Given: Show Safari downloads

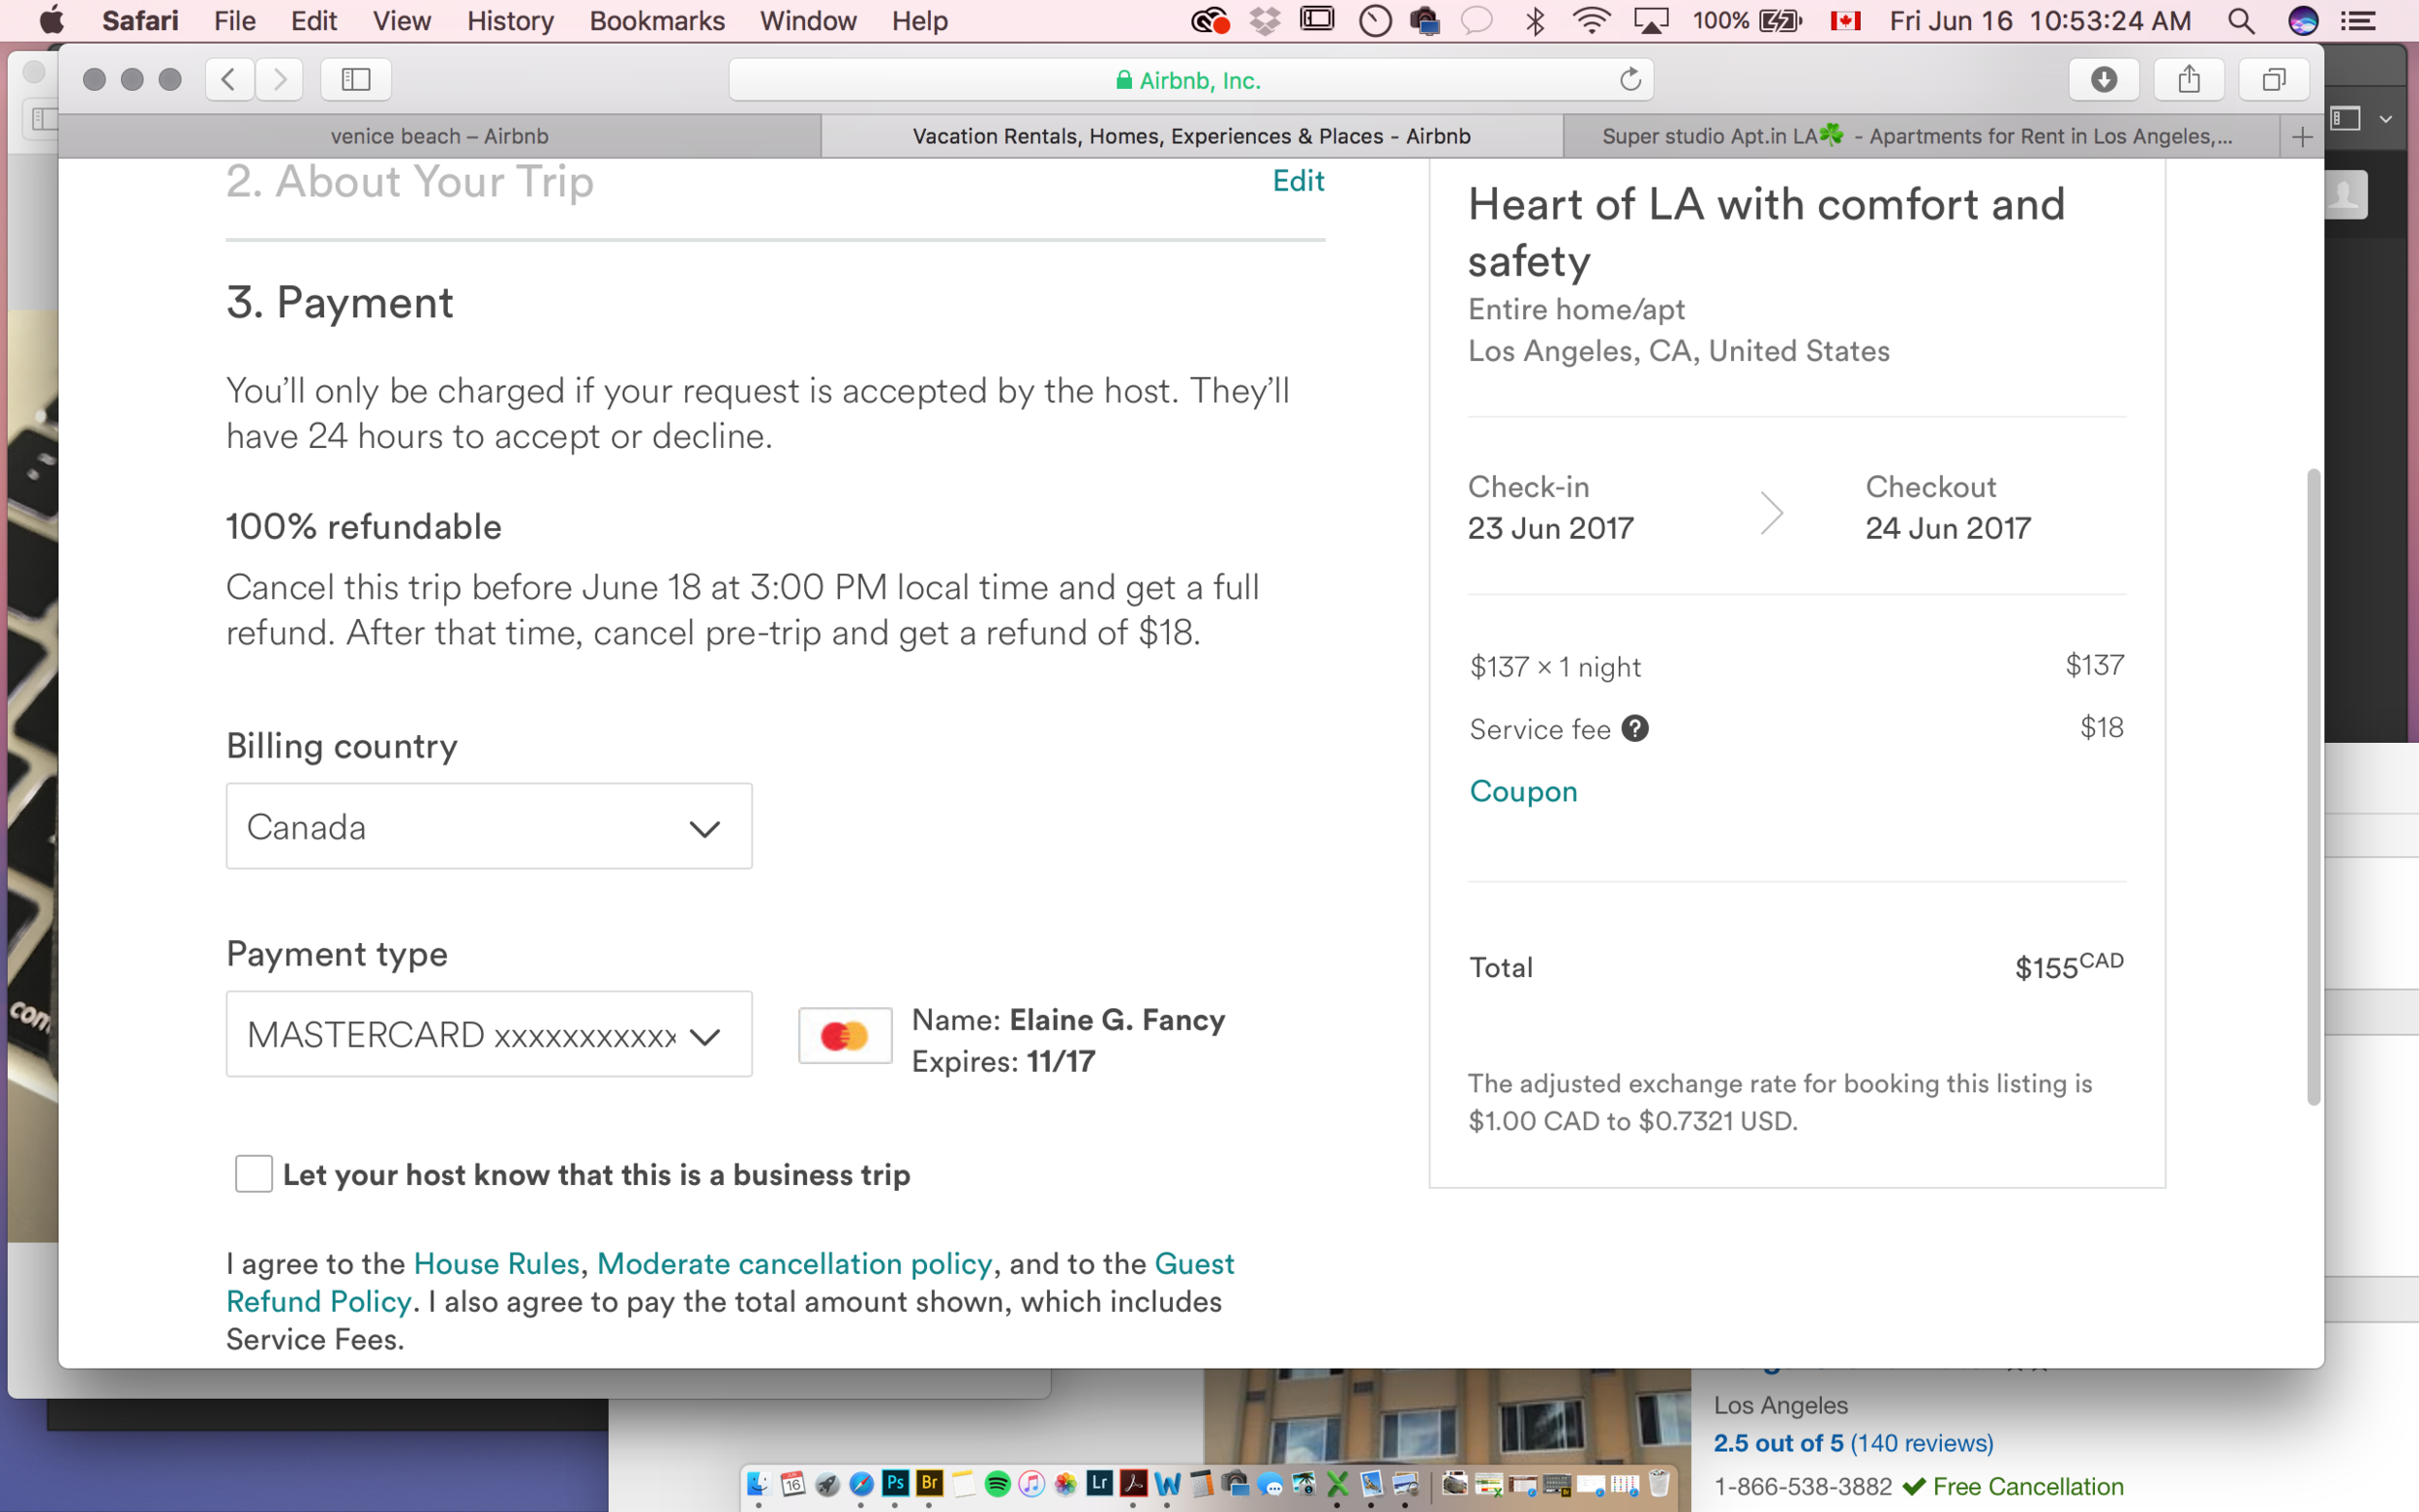Looking at the screenshot, I should (2104, 79).
